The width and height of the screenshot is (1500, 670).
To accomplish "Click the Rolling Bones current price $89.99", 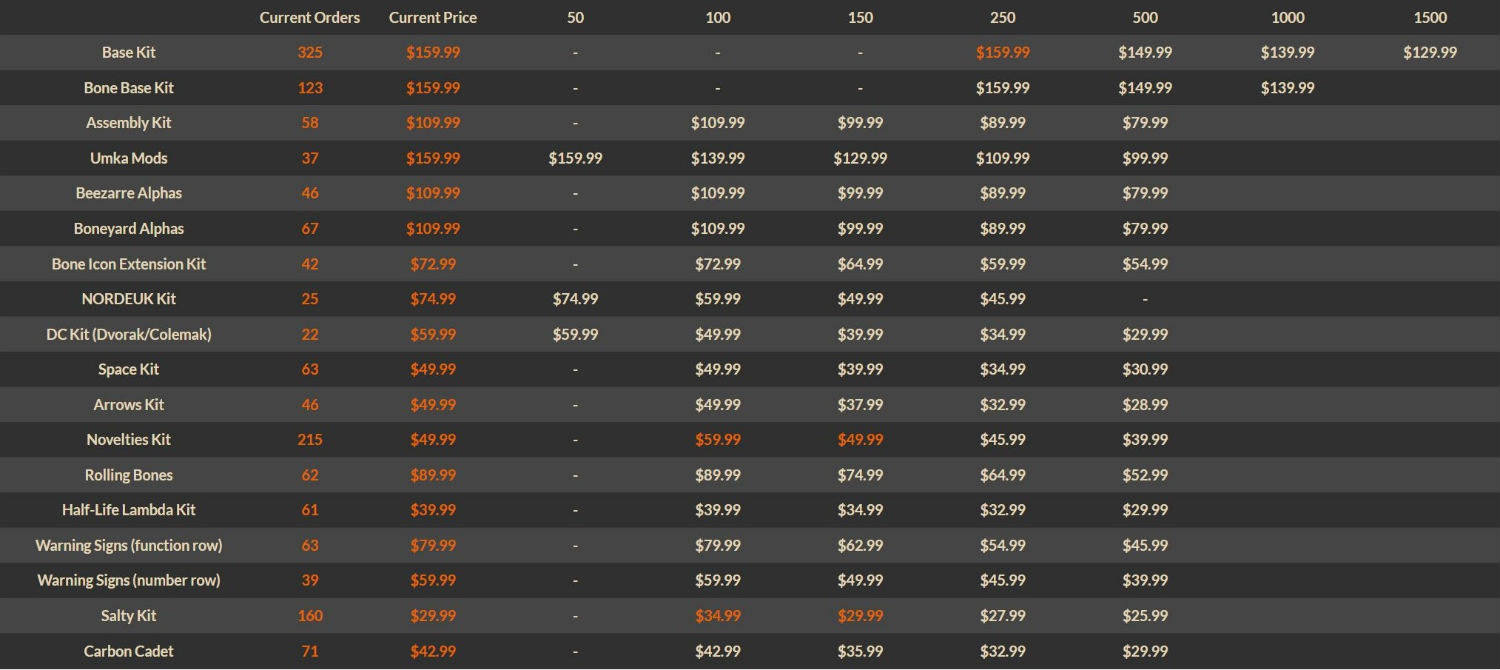I will click(433, 475).
